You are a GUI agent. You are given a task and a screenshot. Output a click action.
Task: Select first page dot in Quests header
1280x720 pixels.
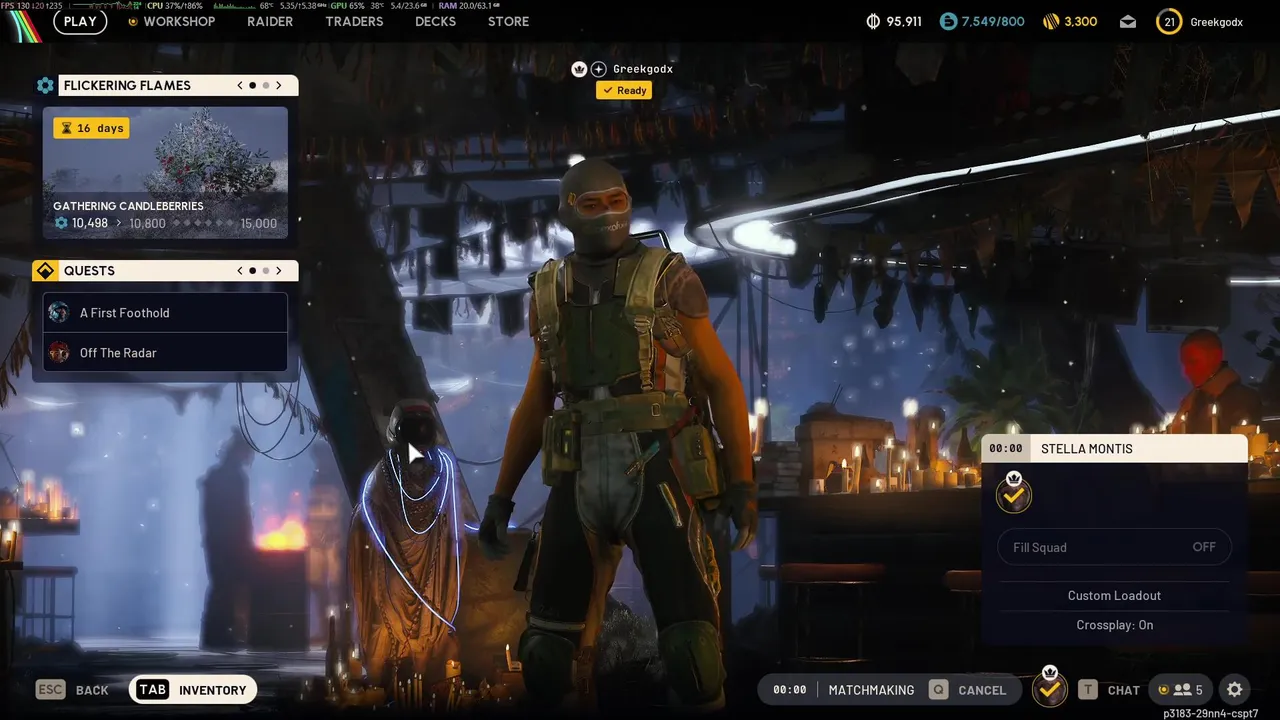tap(252, 271)
